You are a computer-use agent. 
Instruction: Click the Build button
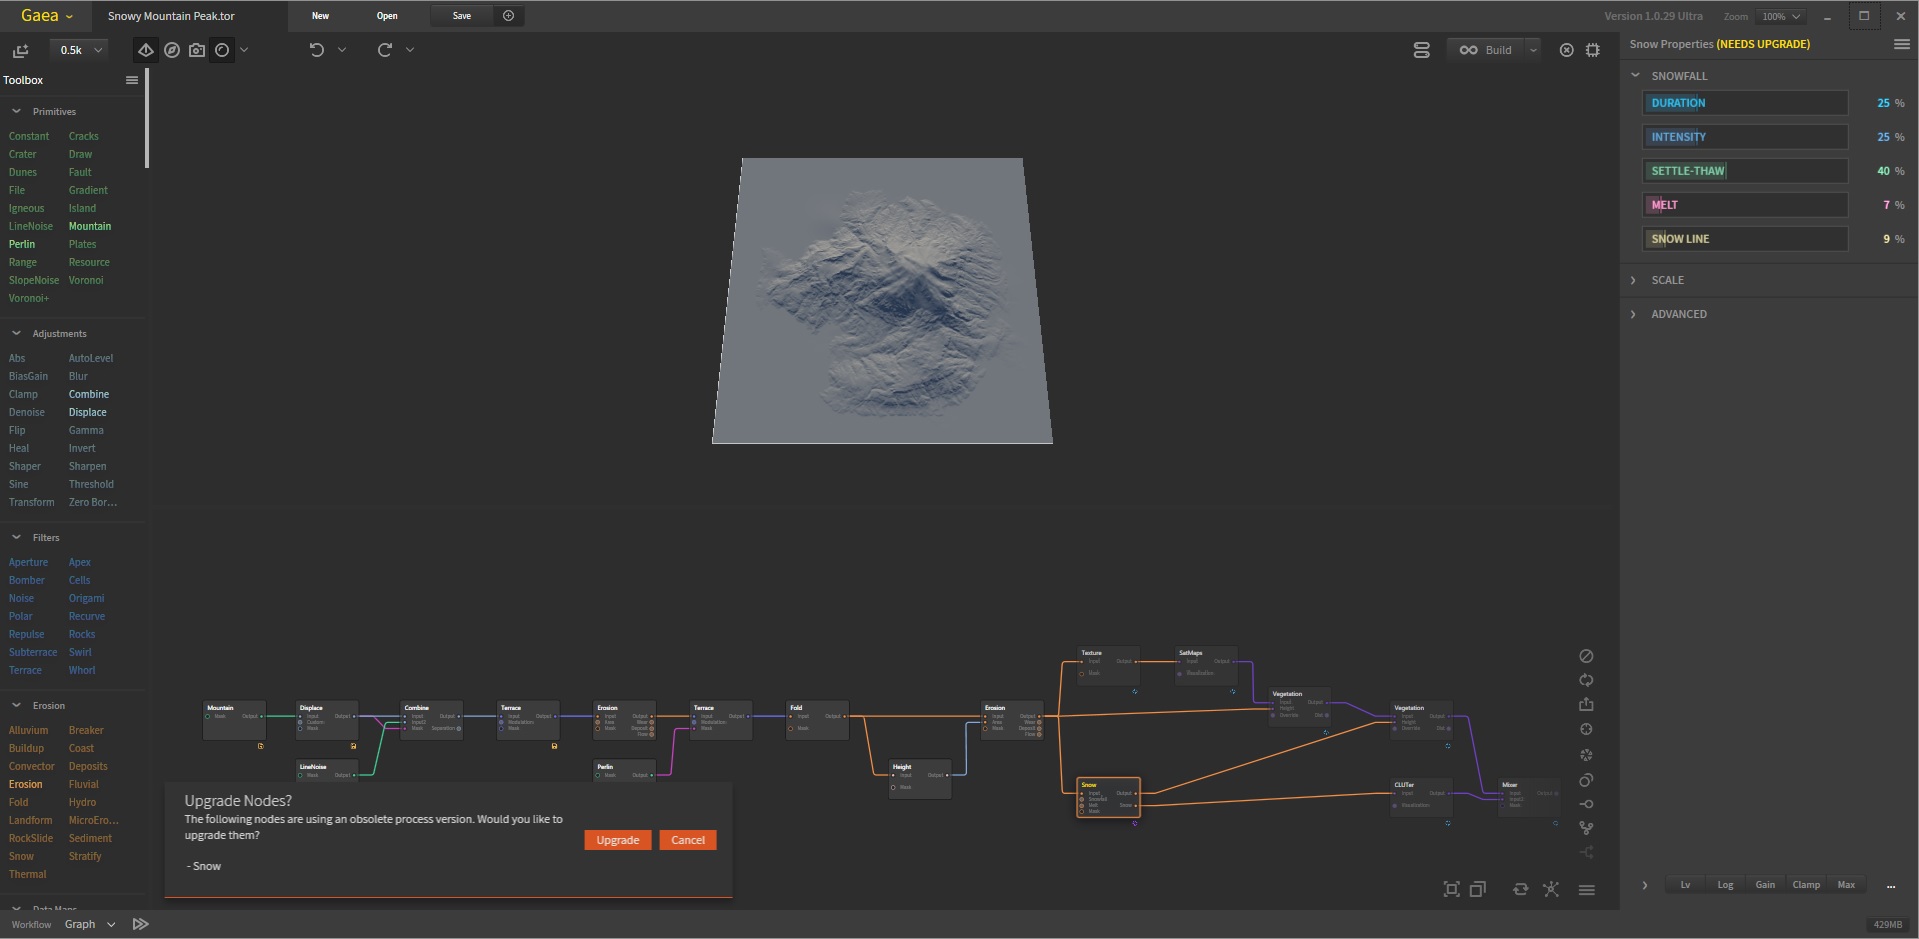1486,50
